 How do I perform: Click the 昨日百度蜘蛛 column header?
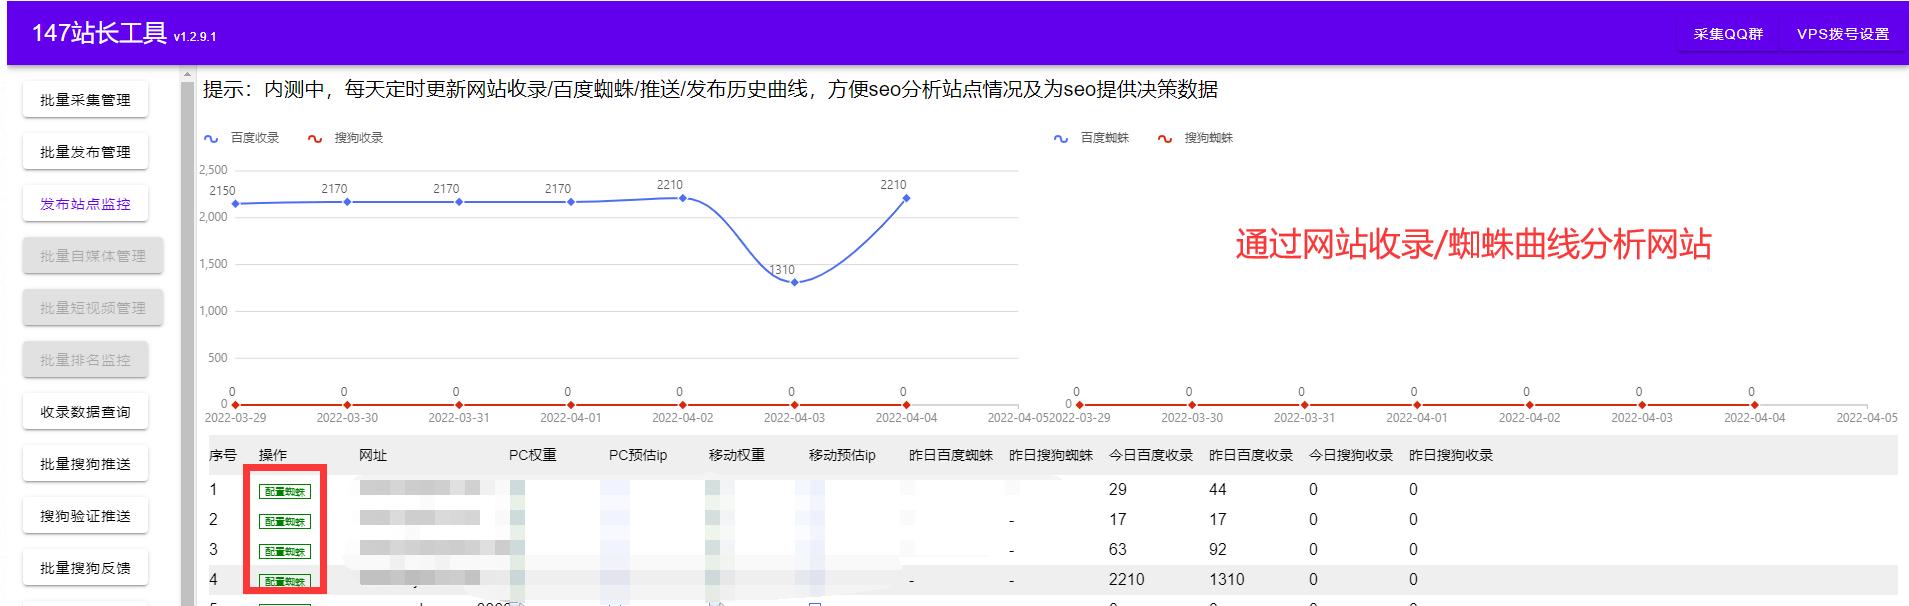coord(951,455)
